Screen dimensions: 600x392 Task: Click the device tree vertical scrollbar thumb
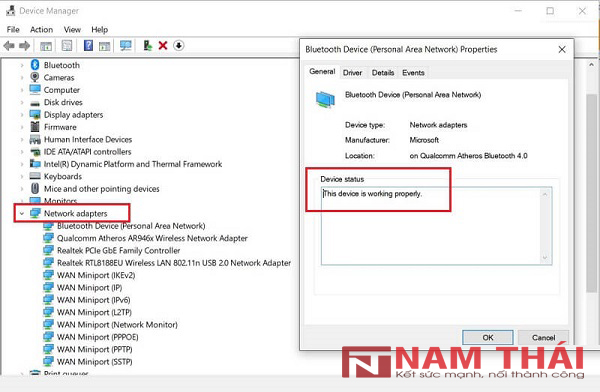pyautogui.click(x=592, y=193)
